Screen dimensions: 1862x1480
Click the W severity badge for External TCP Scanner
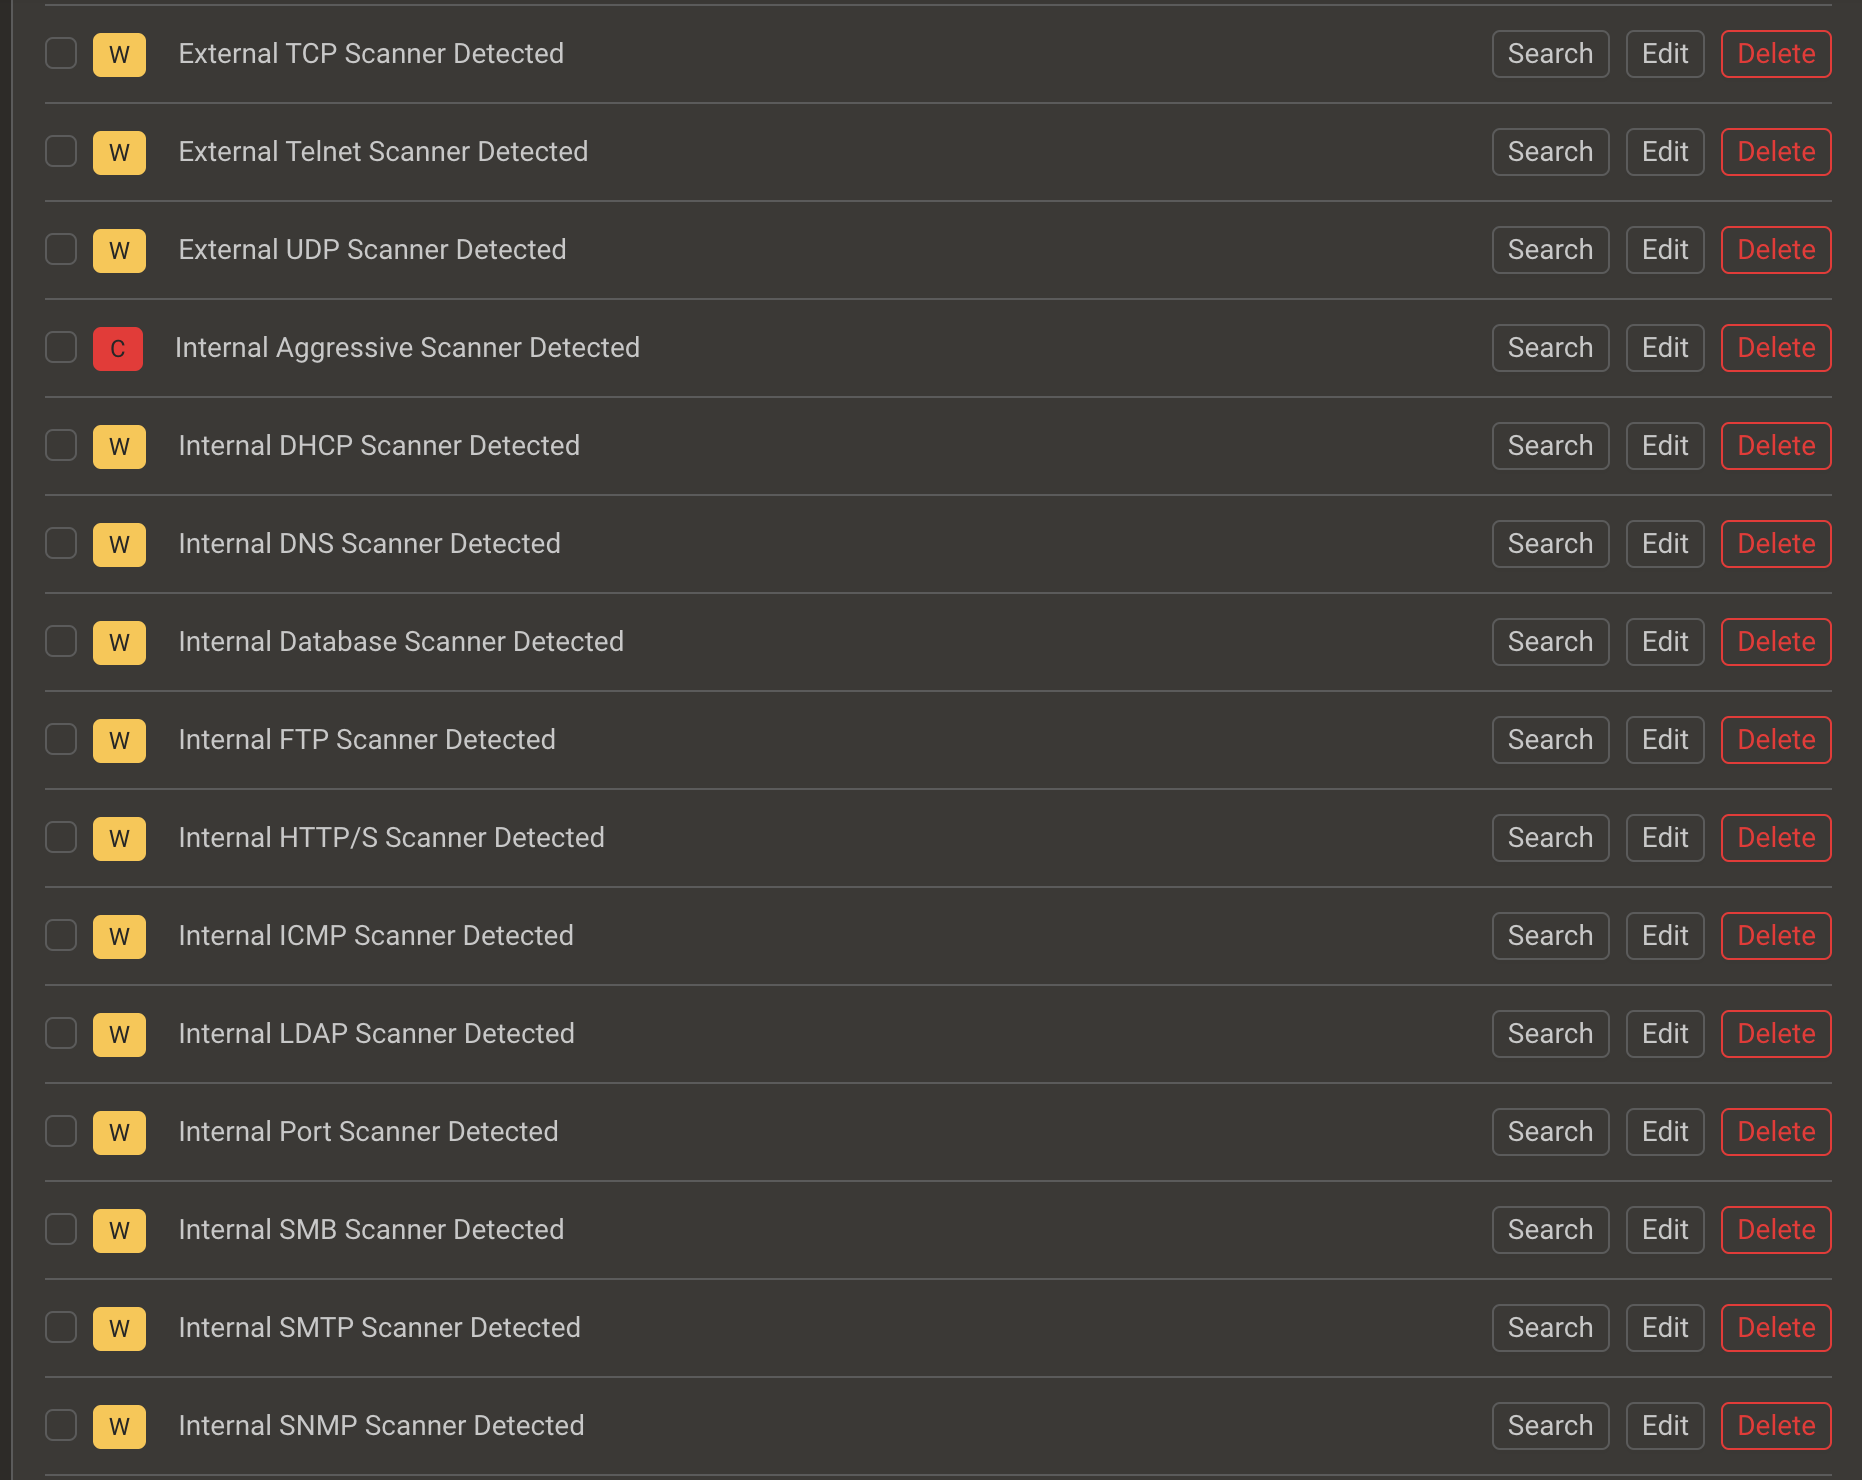(x=119, y=55)
